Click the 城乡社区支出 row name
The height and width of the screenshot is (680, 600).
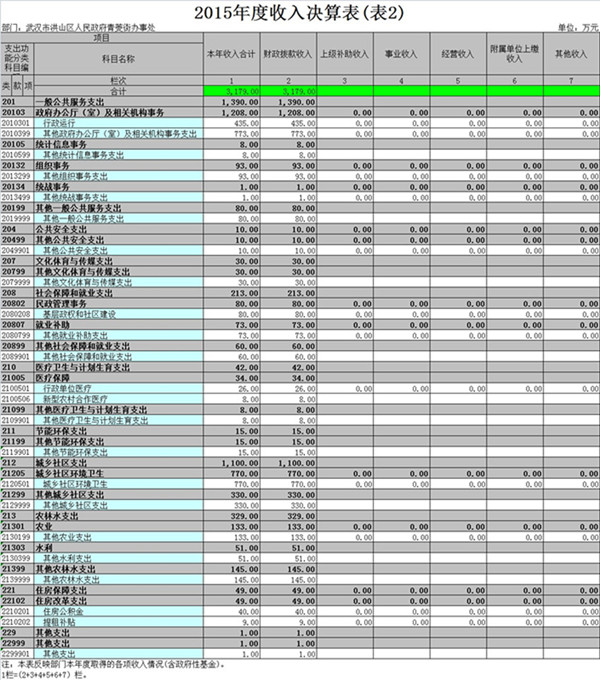click(x=68, y=464)
